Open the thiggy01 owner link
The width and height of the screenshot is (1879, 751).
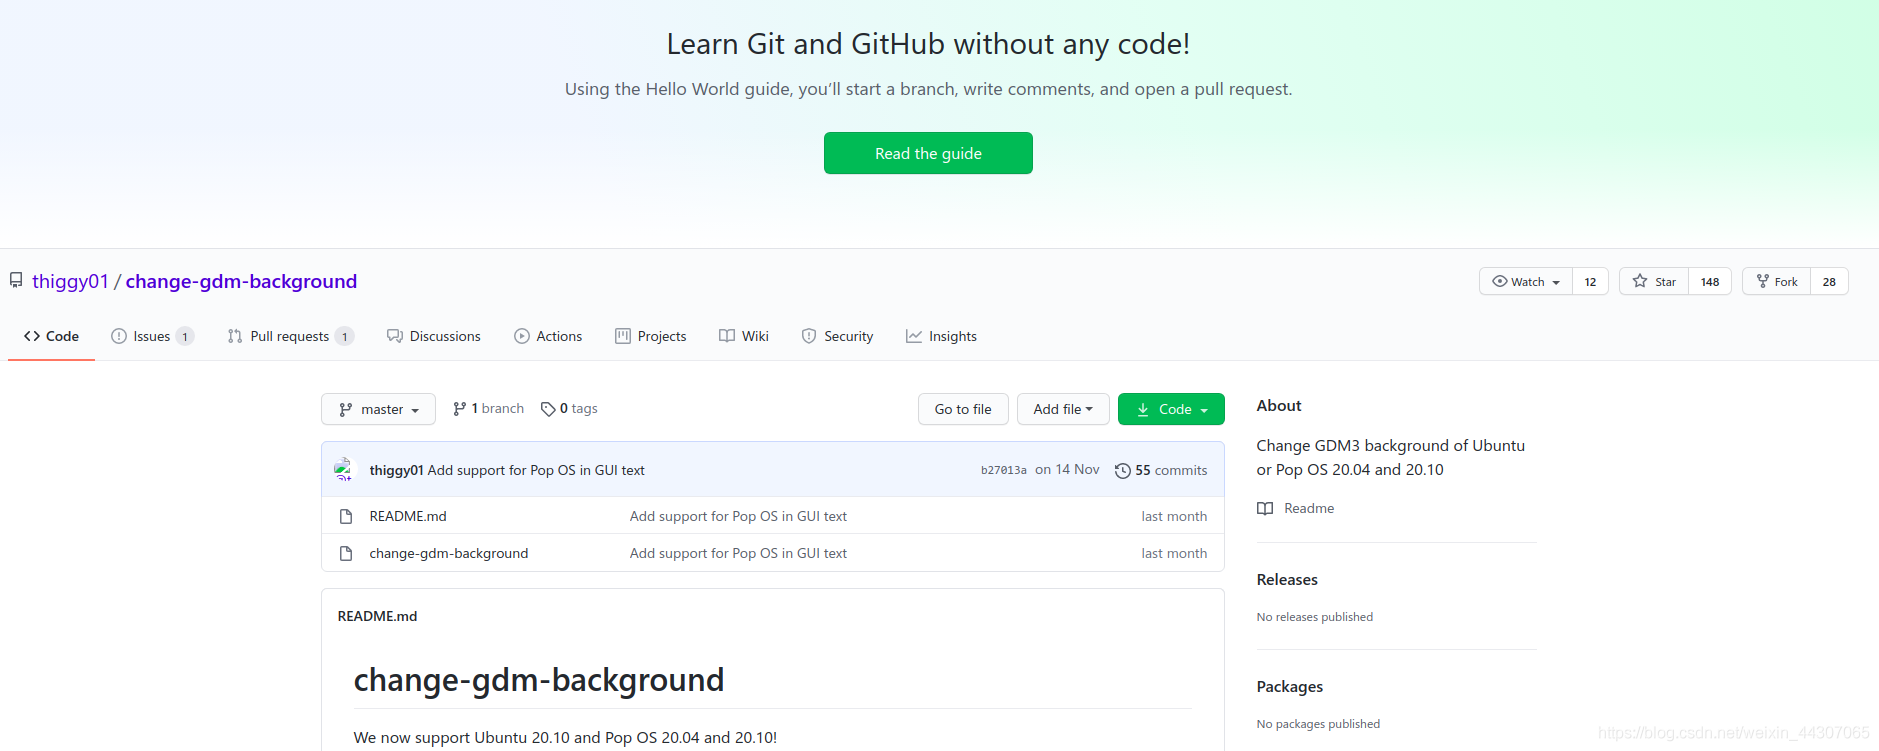[70, 281]
